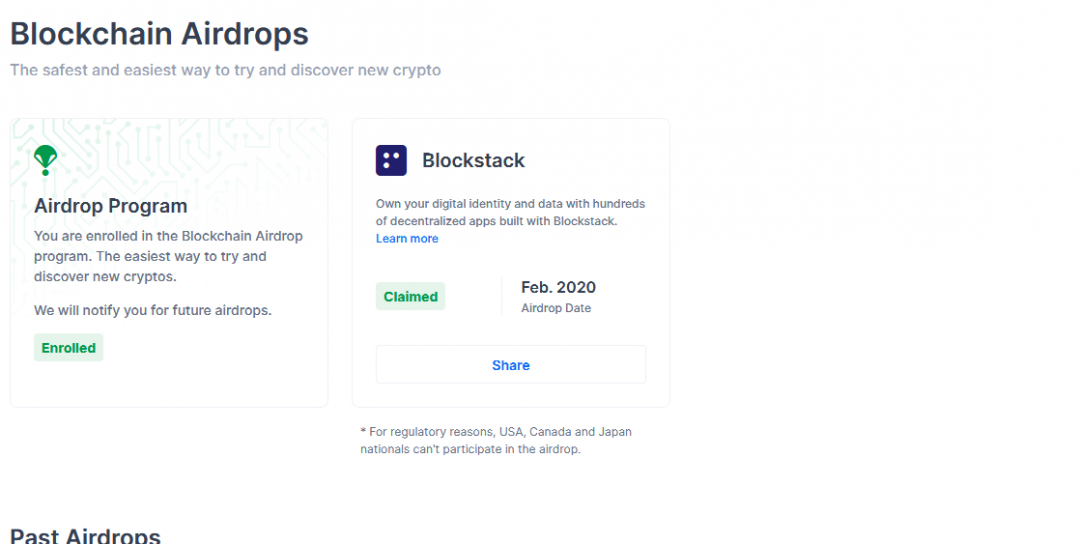Screen dimensions: 1080x544
Task: Click the red asterisk before the disclaimer
Action: (363, 432)
